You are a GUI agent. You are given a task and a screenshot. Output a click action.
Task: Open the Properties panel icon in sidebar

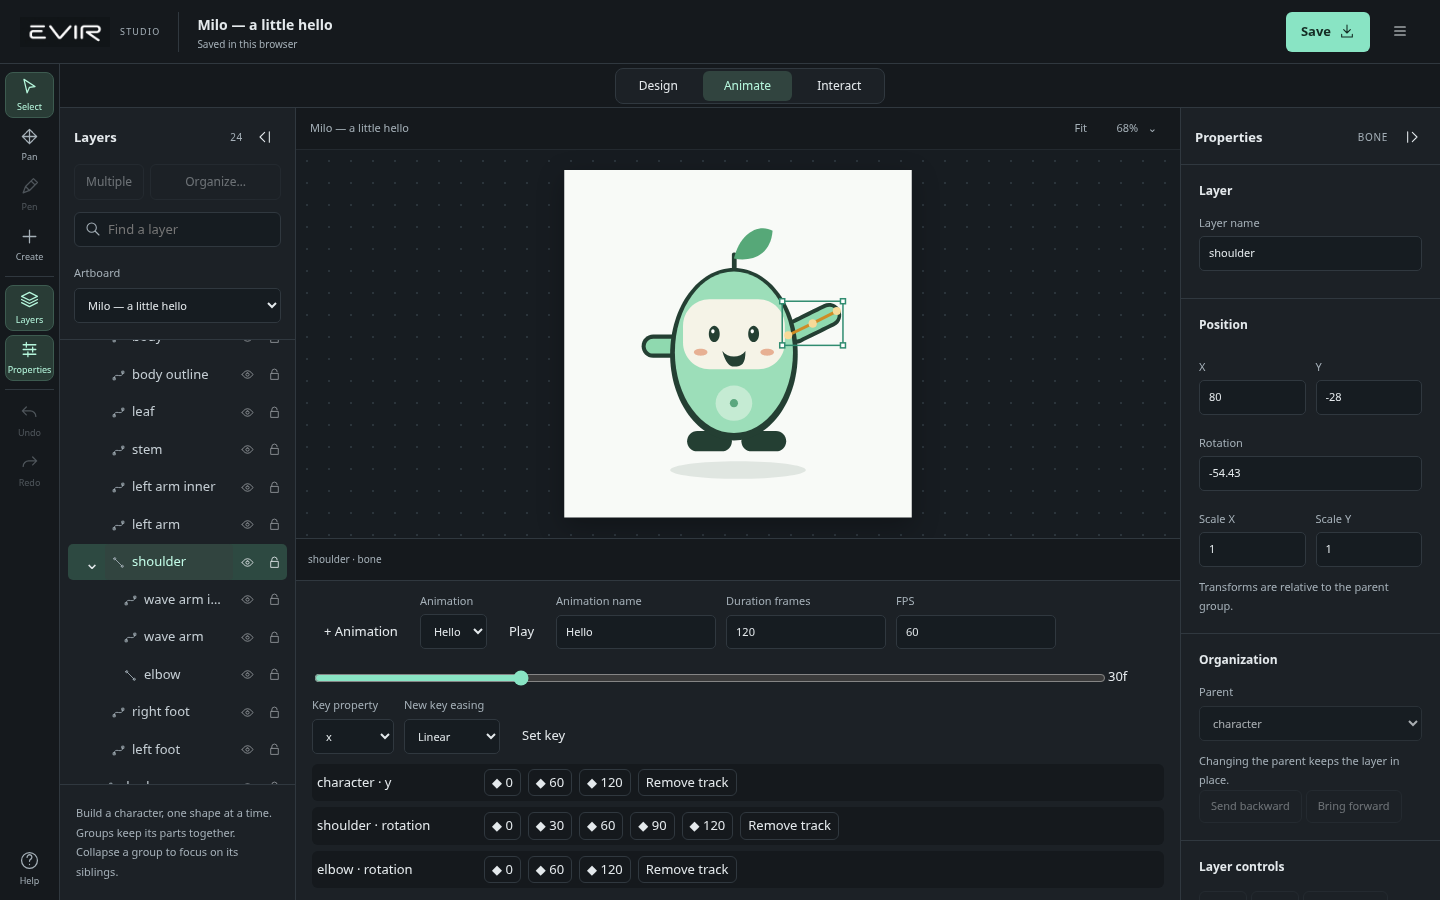tap(29, 357)
